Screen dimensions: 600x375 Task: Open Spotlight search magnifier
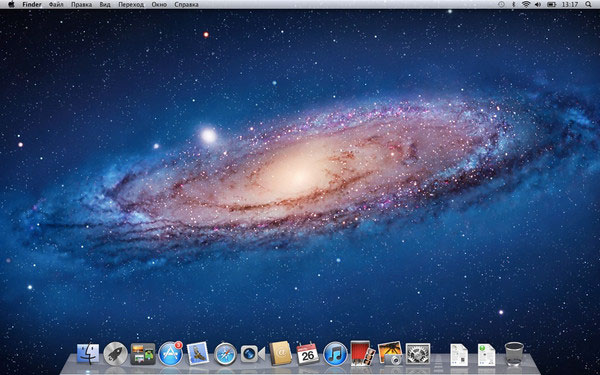[x=588, y=4]
